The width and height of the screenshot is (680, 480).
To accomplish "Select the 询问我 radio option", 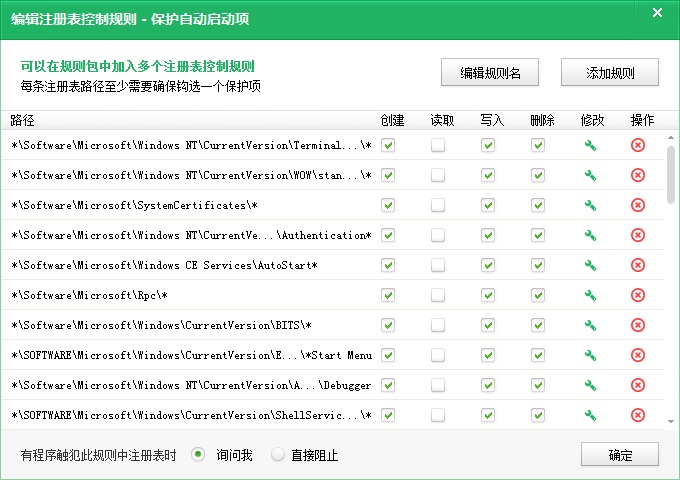I will point(198,455).
